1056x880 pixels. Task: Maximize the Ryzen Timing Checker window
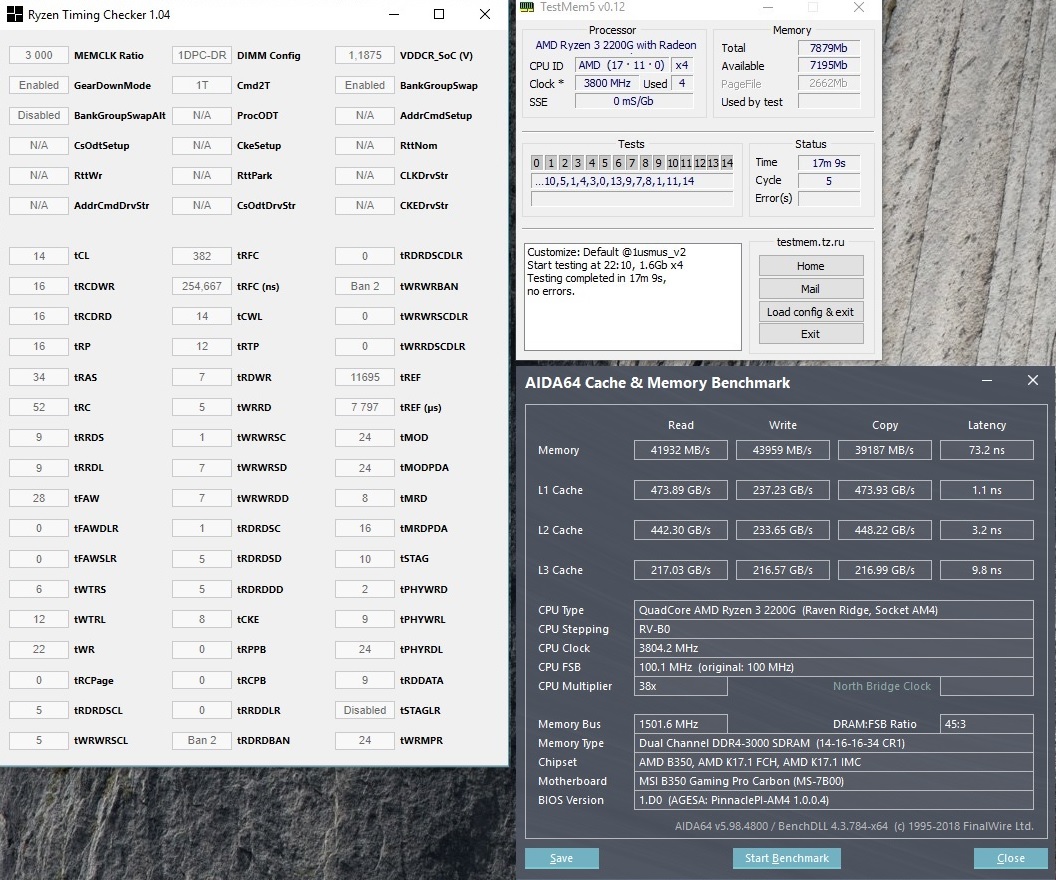coord(439,14)
